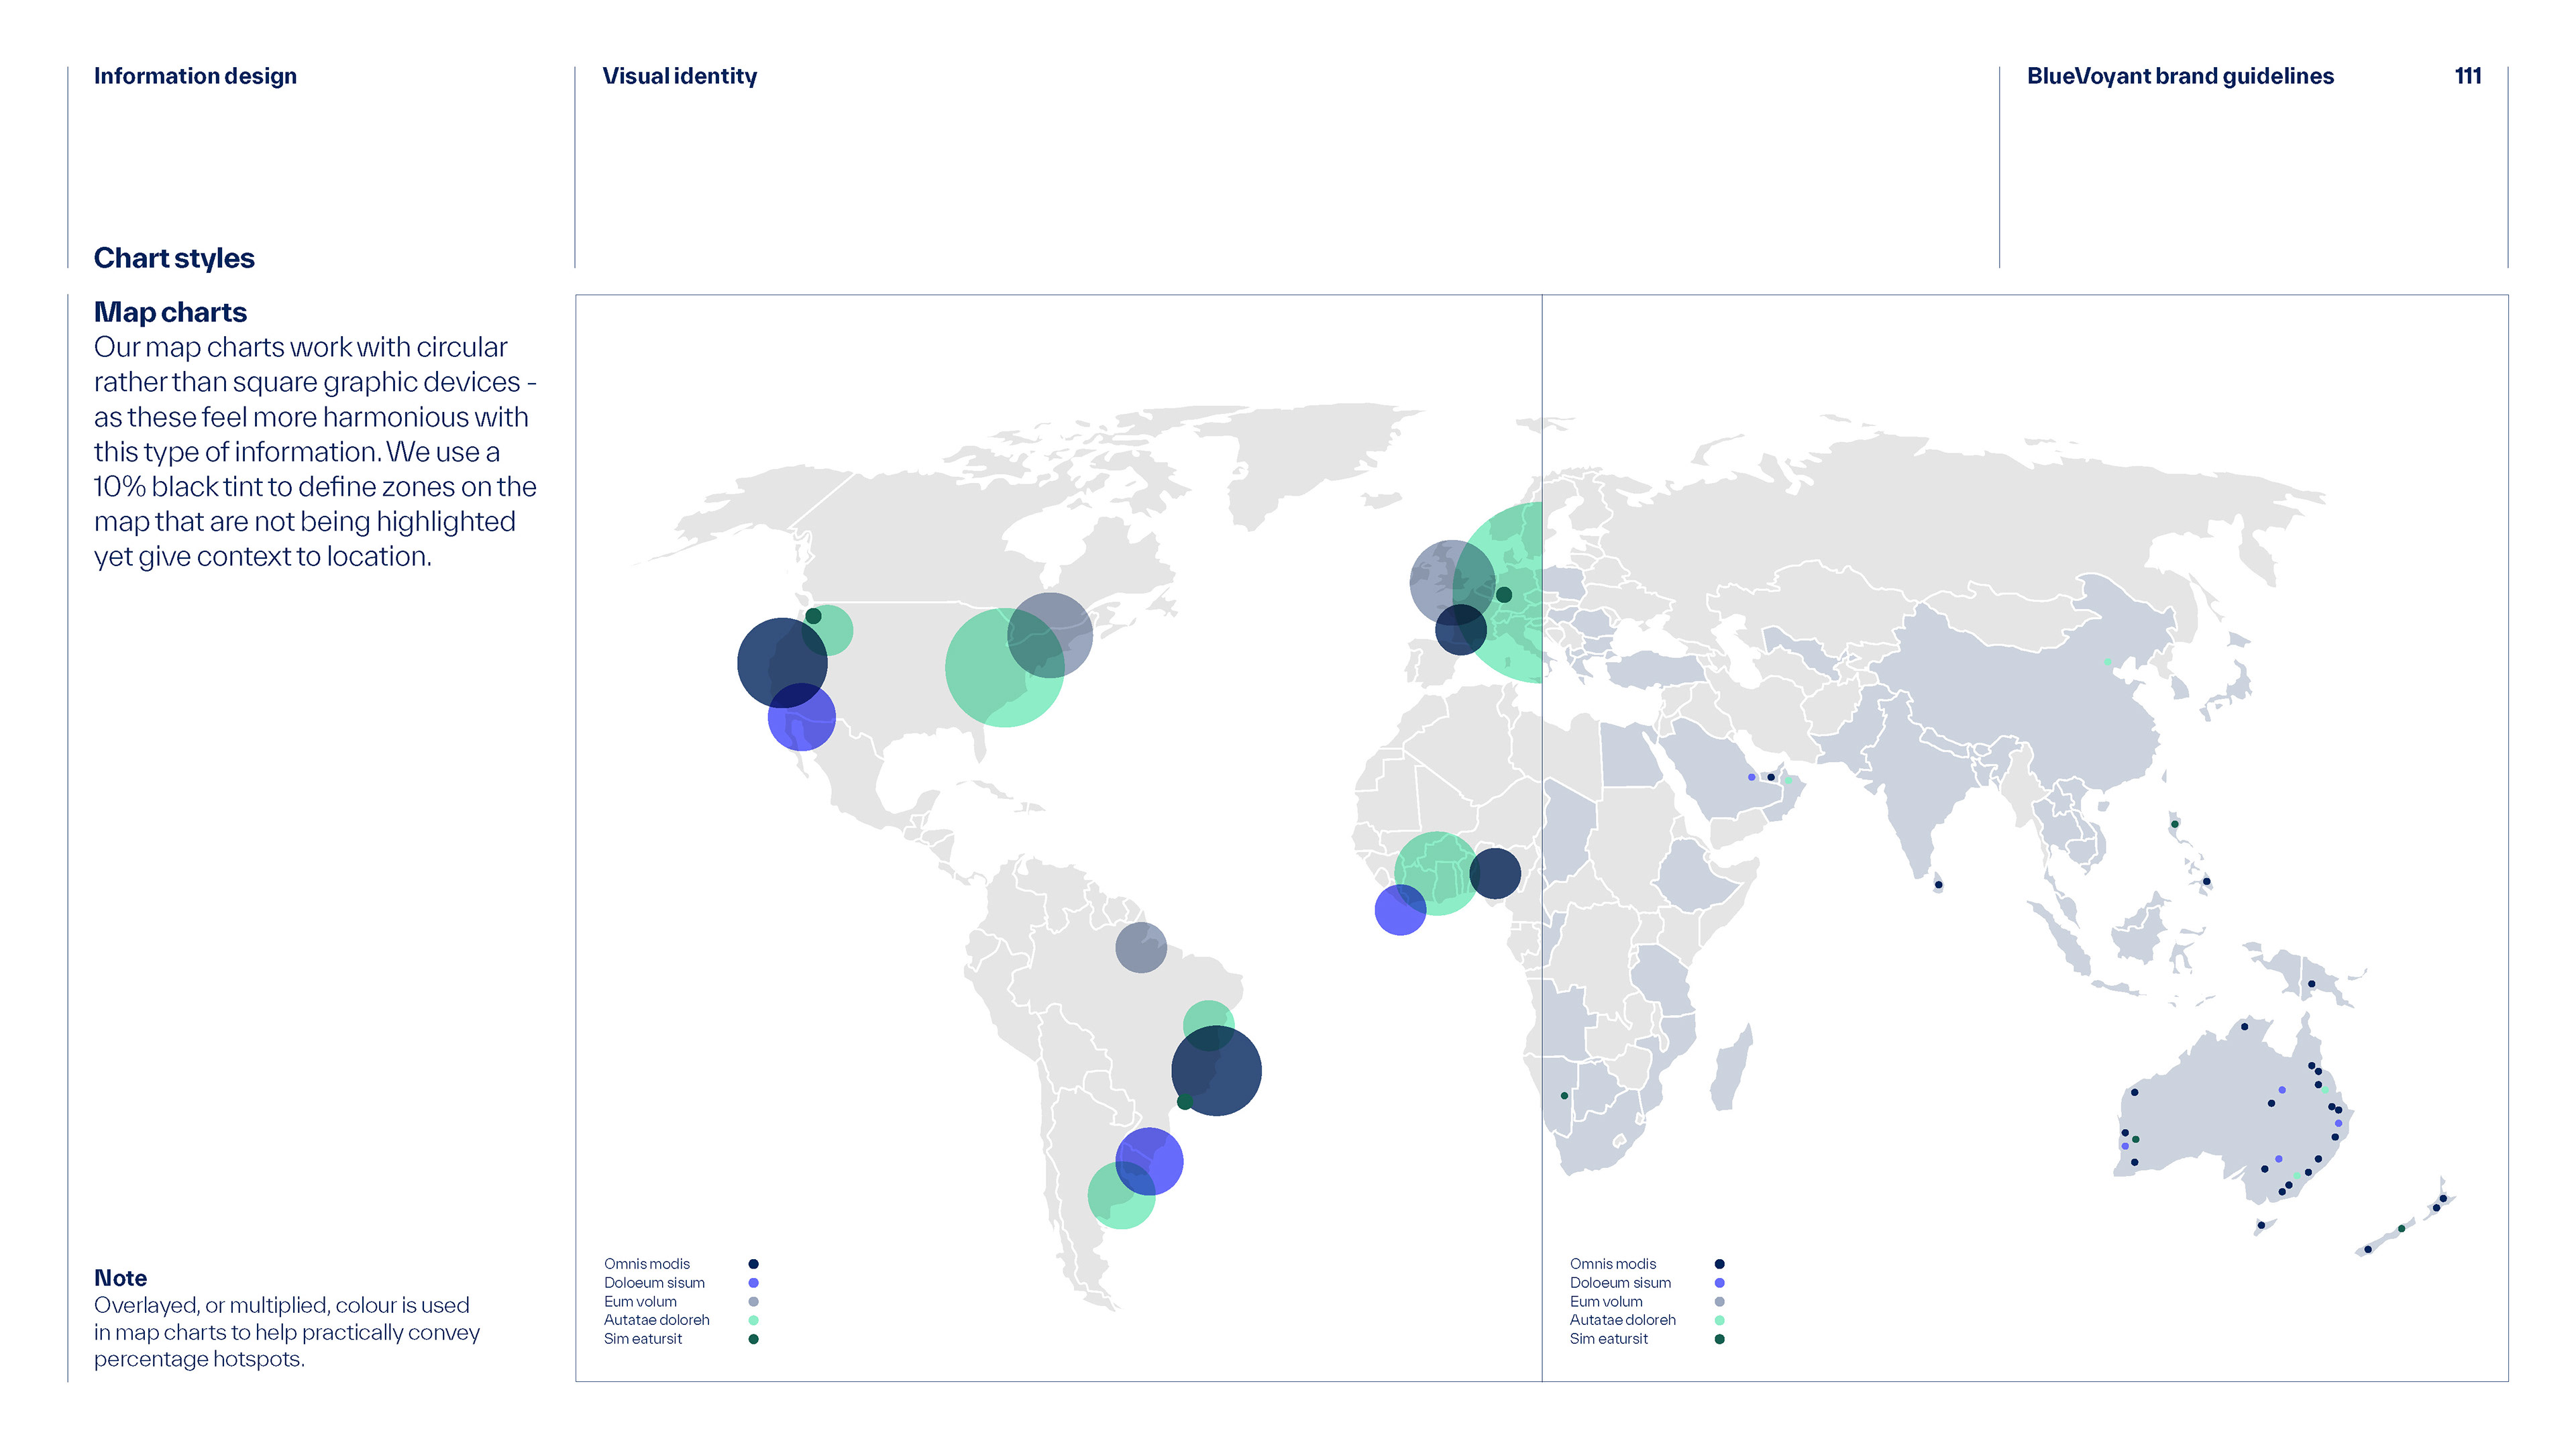Click the mint bubble over West Africa
The image size is (2576, 1449).
[x=1436, y=873]
